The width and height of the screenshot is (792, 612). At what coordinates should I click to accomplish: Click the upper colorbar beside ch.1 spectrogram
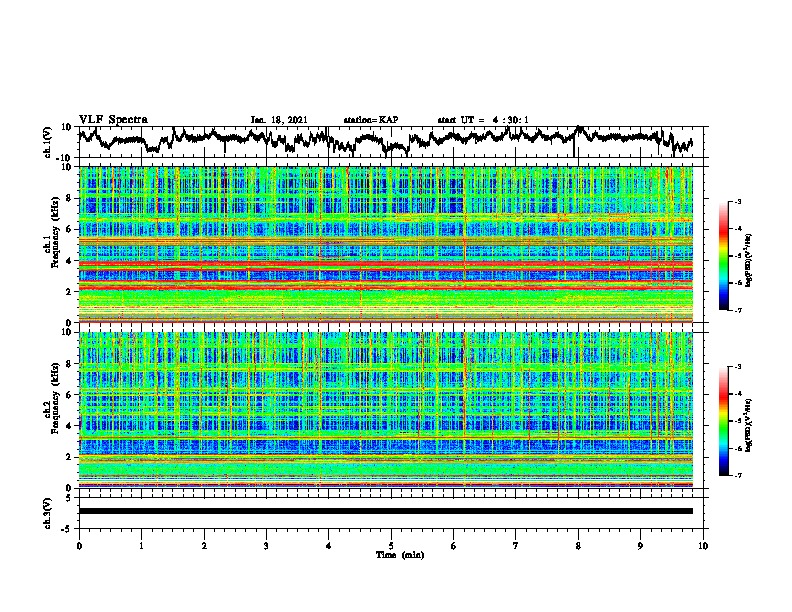click(723, 256)
